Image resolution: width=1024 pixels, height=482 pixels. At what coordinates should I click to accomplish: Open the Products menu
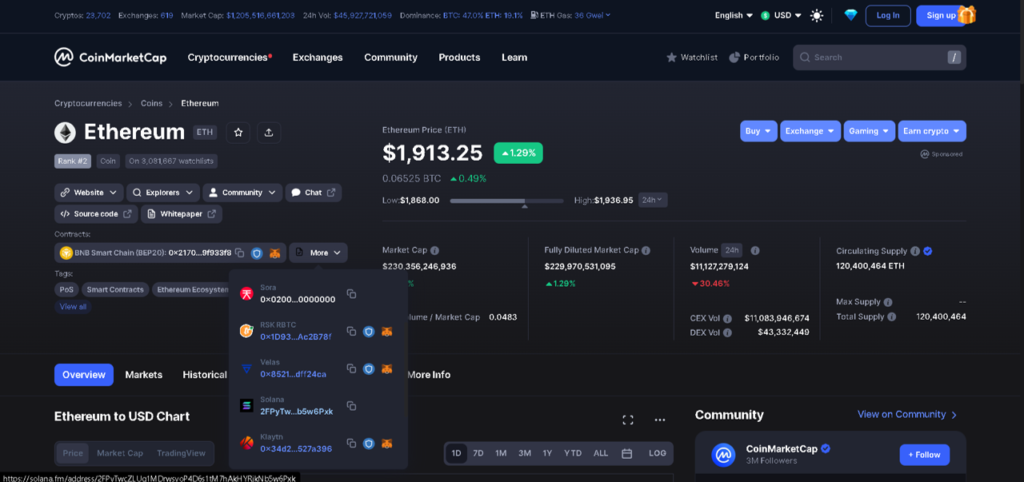(459, 57)
